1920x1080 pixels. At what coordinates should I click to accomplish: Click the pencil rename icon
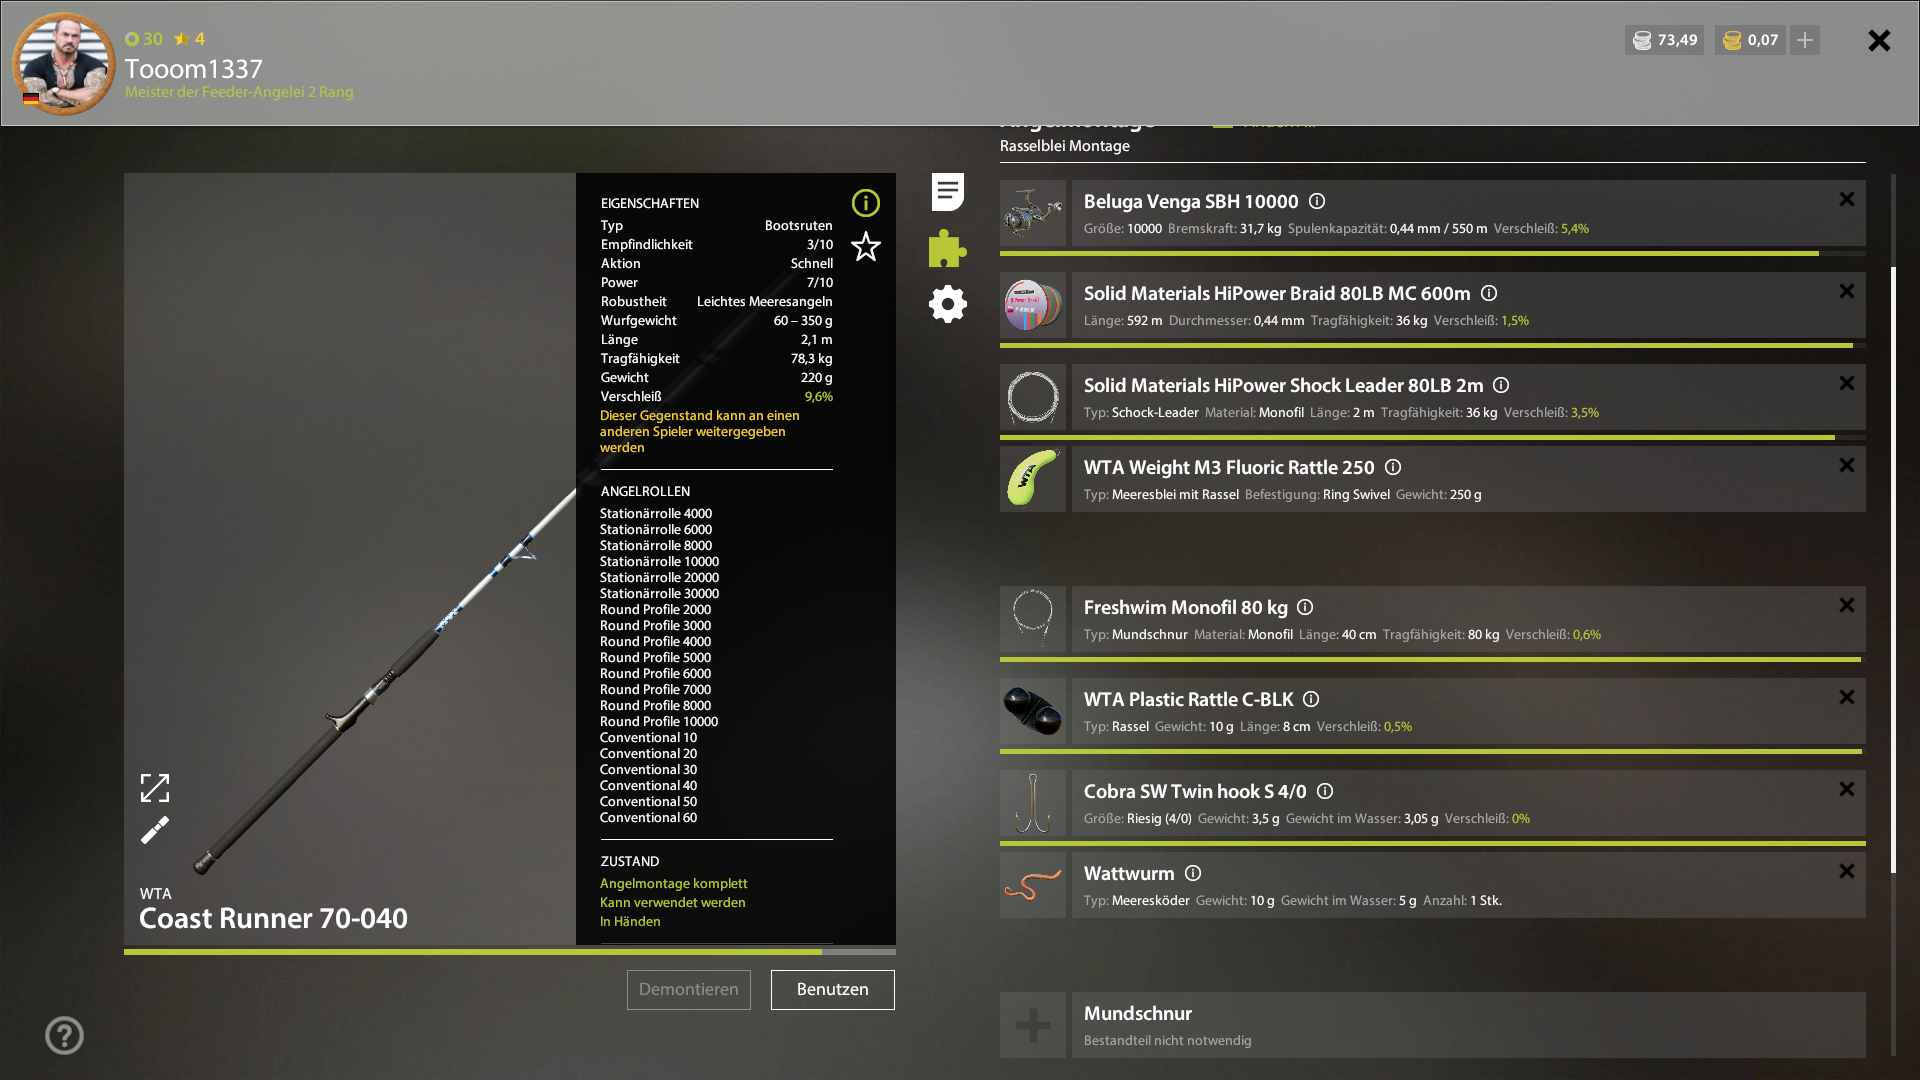pos(155,830)
